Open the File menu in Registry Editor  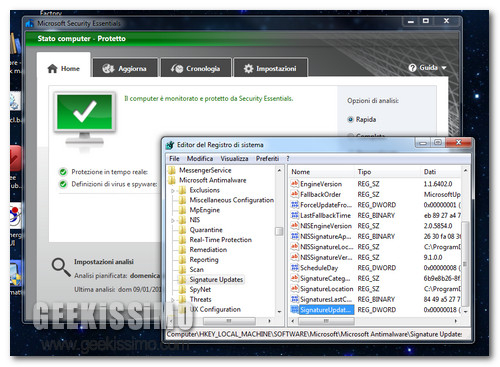(x=174, y=159)
